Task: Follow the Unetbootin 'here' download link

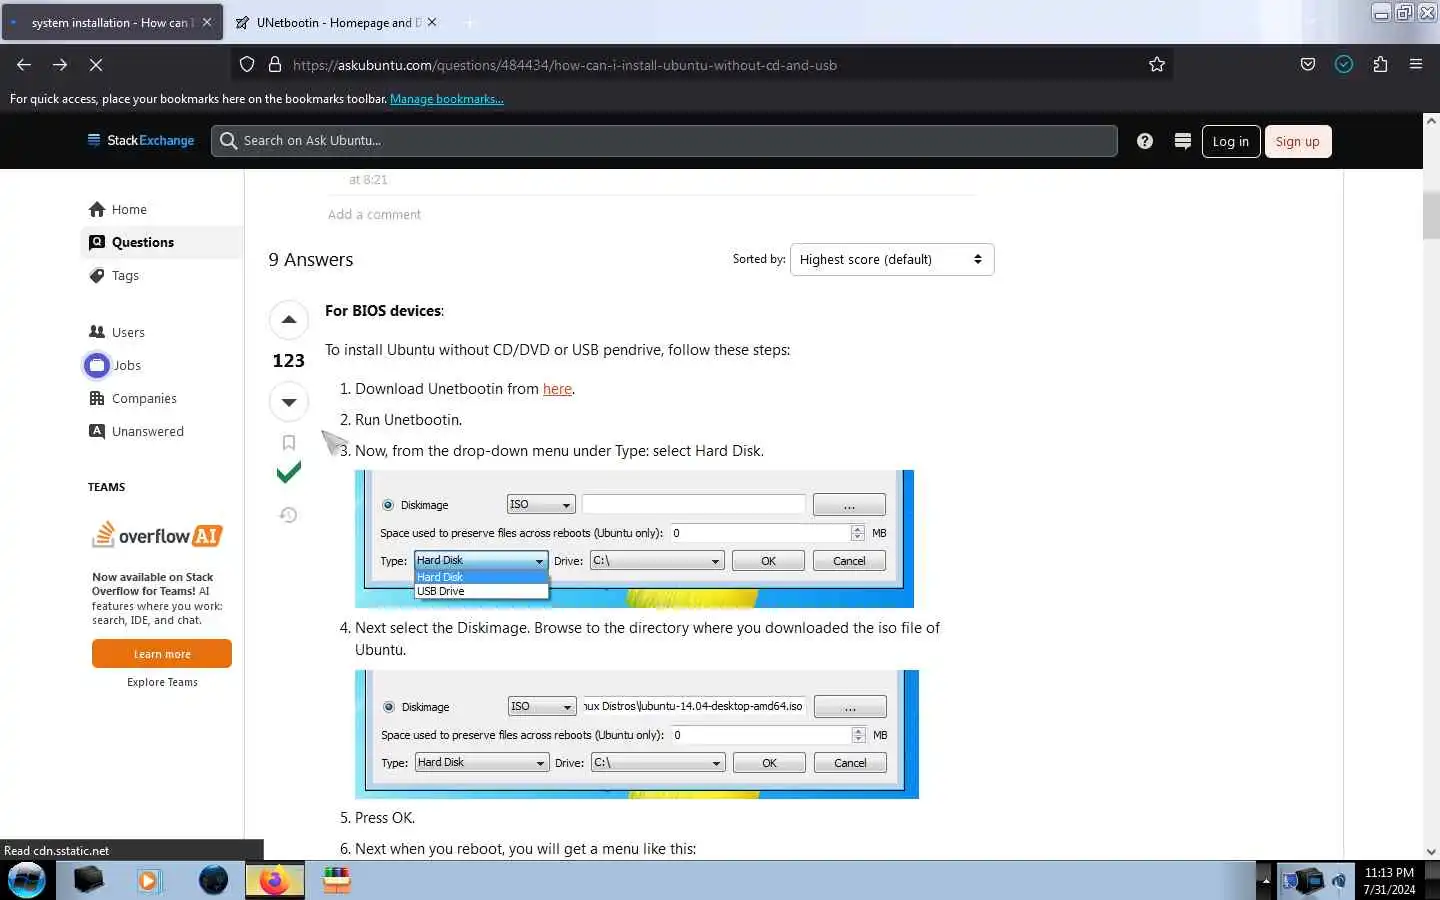Action: coord(557,389)
